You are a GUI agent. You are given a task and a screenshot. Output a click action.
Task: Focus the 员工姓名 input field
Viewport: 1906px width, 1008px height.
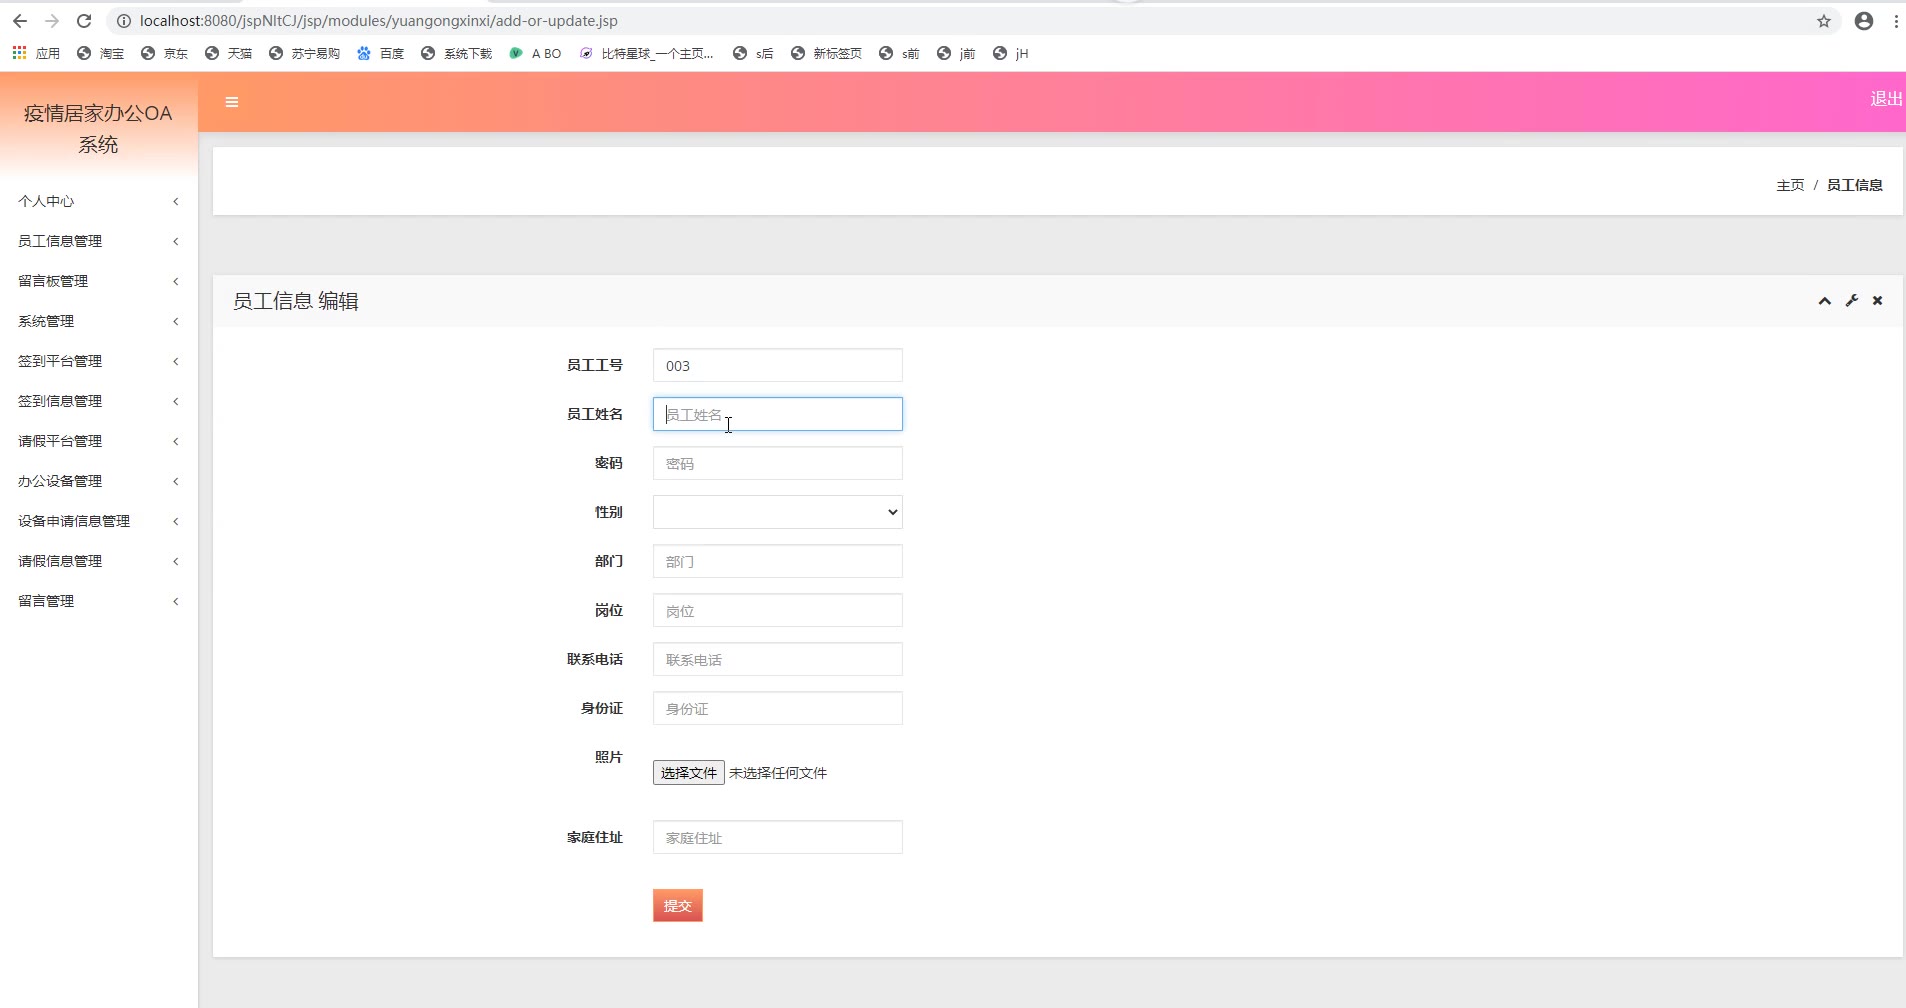778,414
